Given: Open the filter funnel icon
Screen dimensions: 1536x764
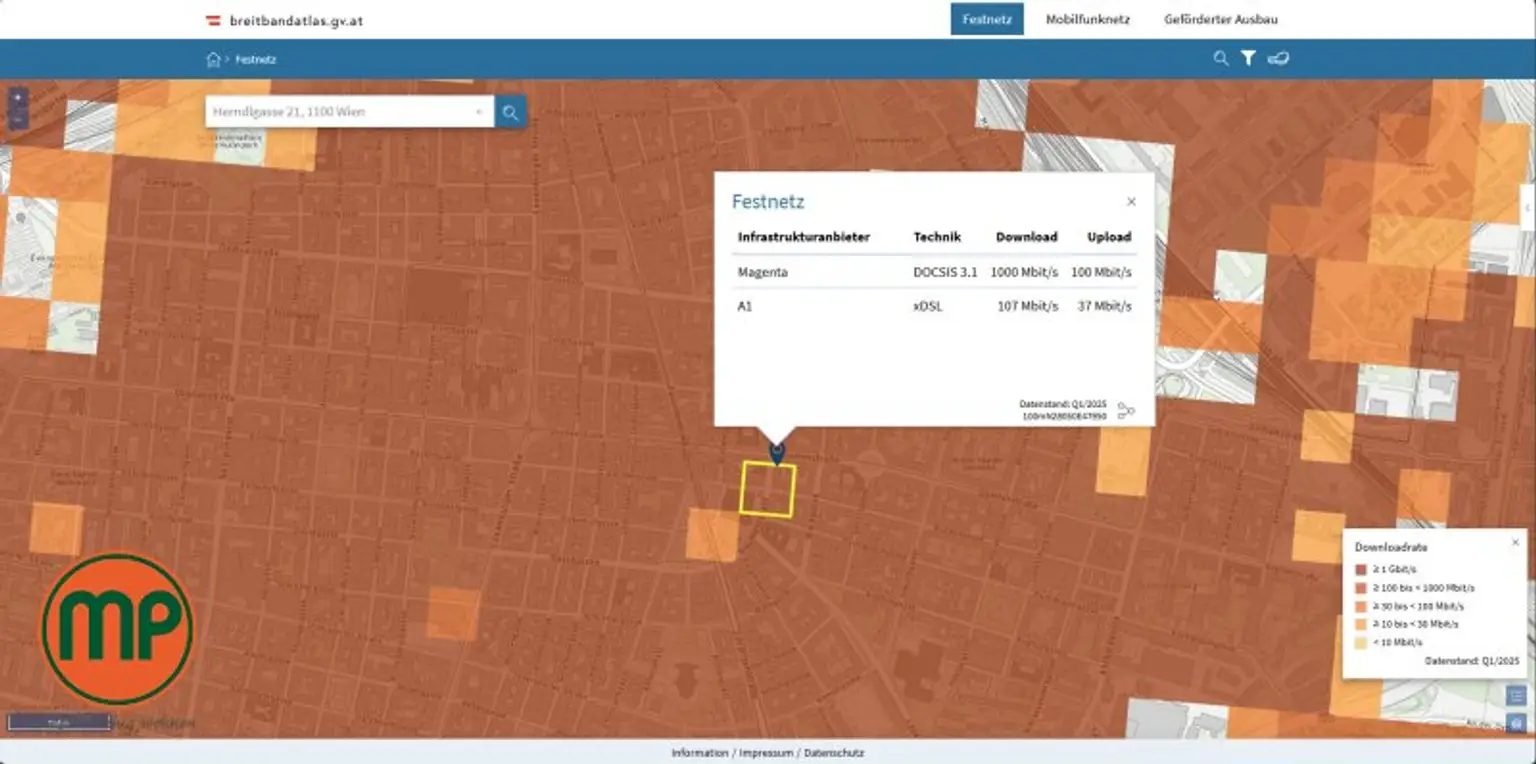Looking at the screenshot, I should coord(1248,59).
